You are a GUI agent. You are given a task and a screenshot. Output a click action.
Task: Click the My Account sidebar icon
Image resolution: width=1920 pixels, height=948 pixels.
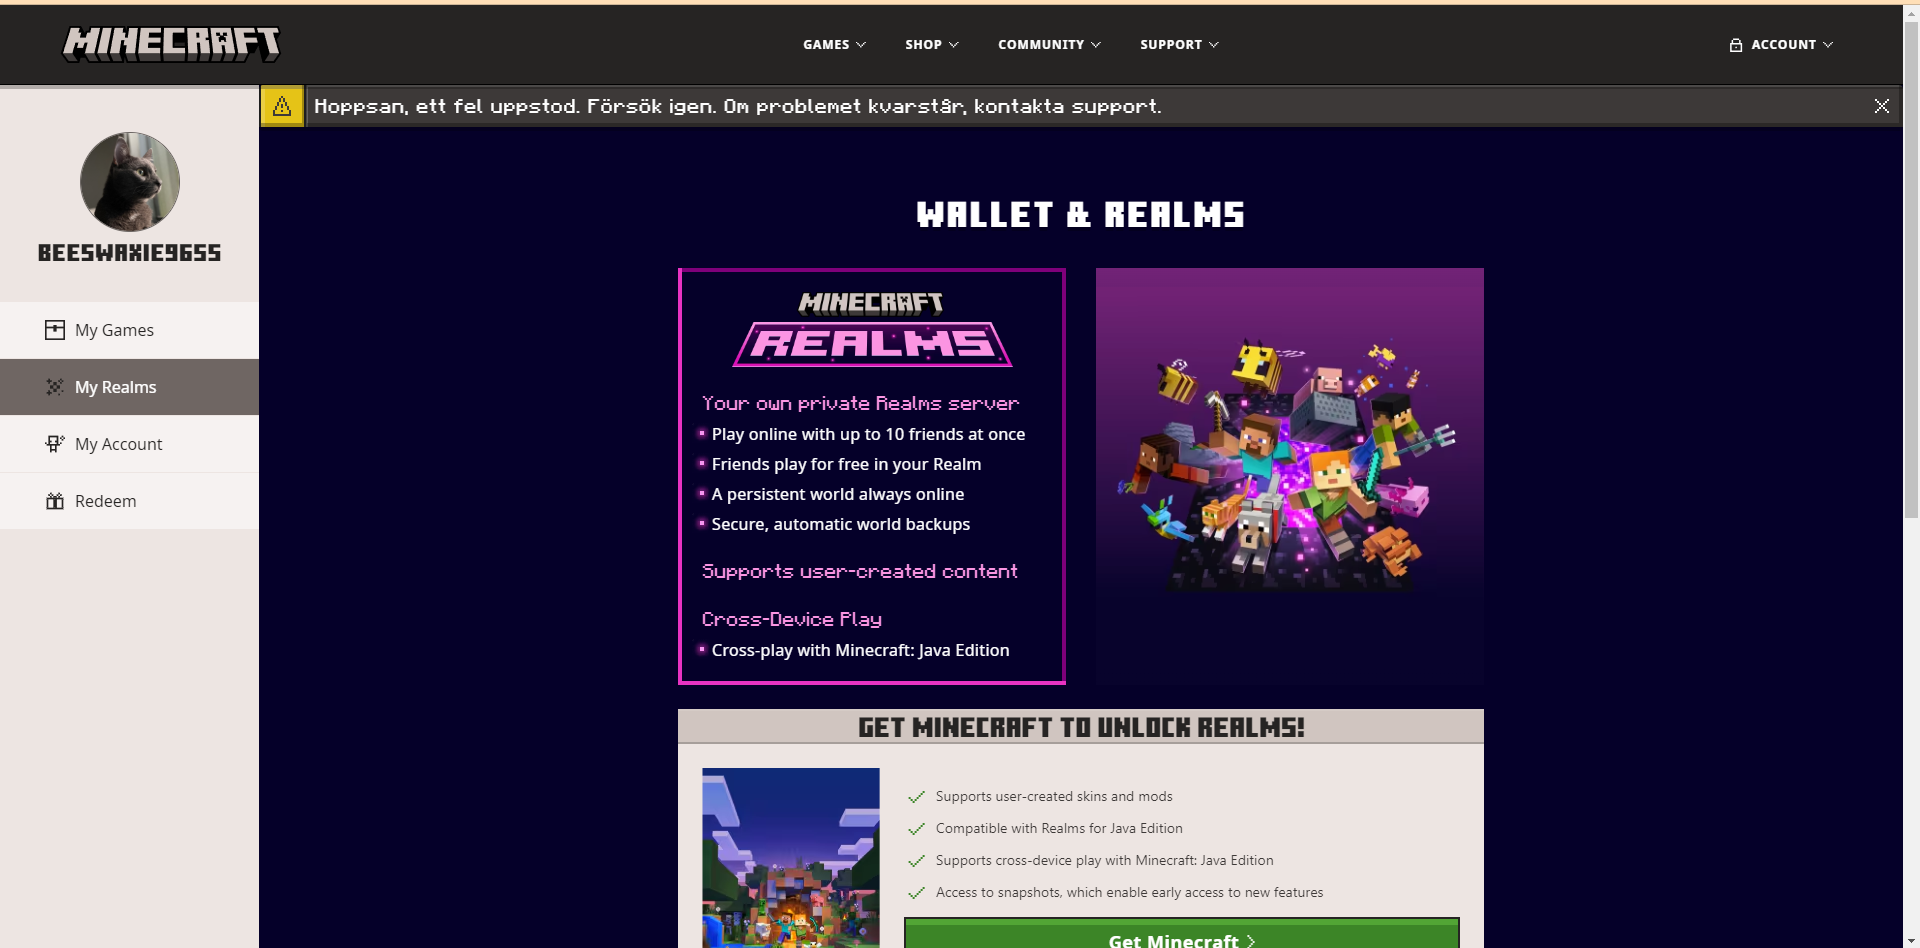pyautogui.click(x=55, y=444)
